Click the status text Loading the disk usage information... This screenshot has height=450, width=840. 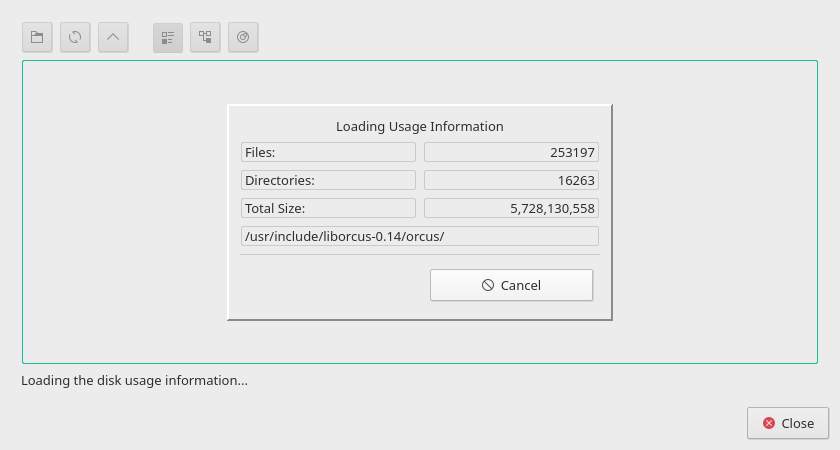[134, 380]
